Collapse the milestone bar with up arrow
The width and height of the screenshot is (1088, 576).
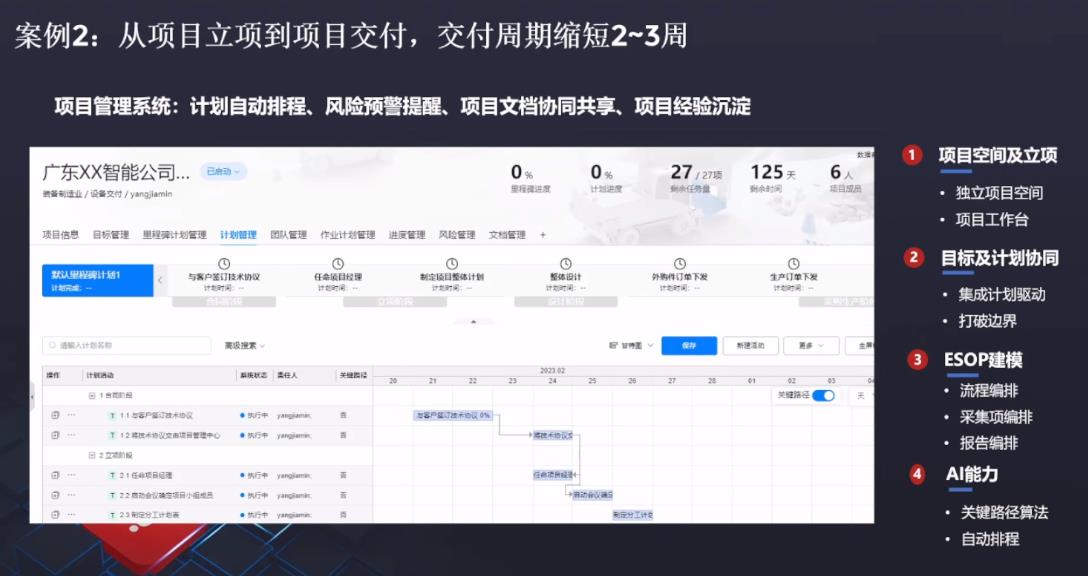click(x=474, y=322)
